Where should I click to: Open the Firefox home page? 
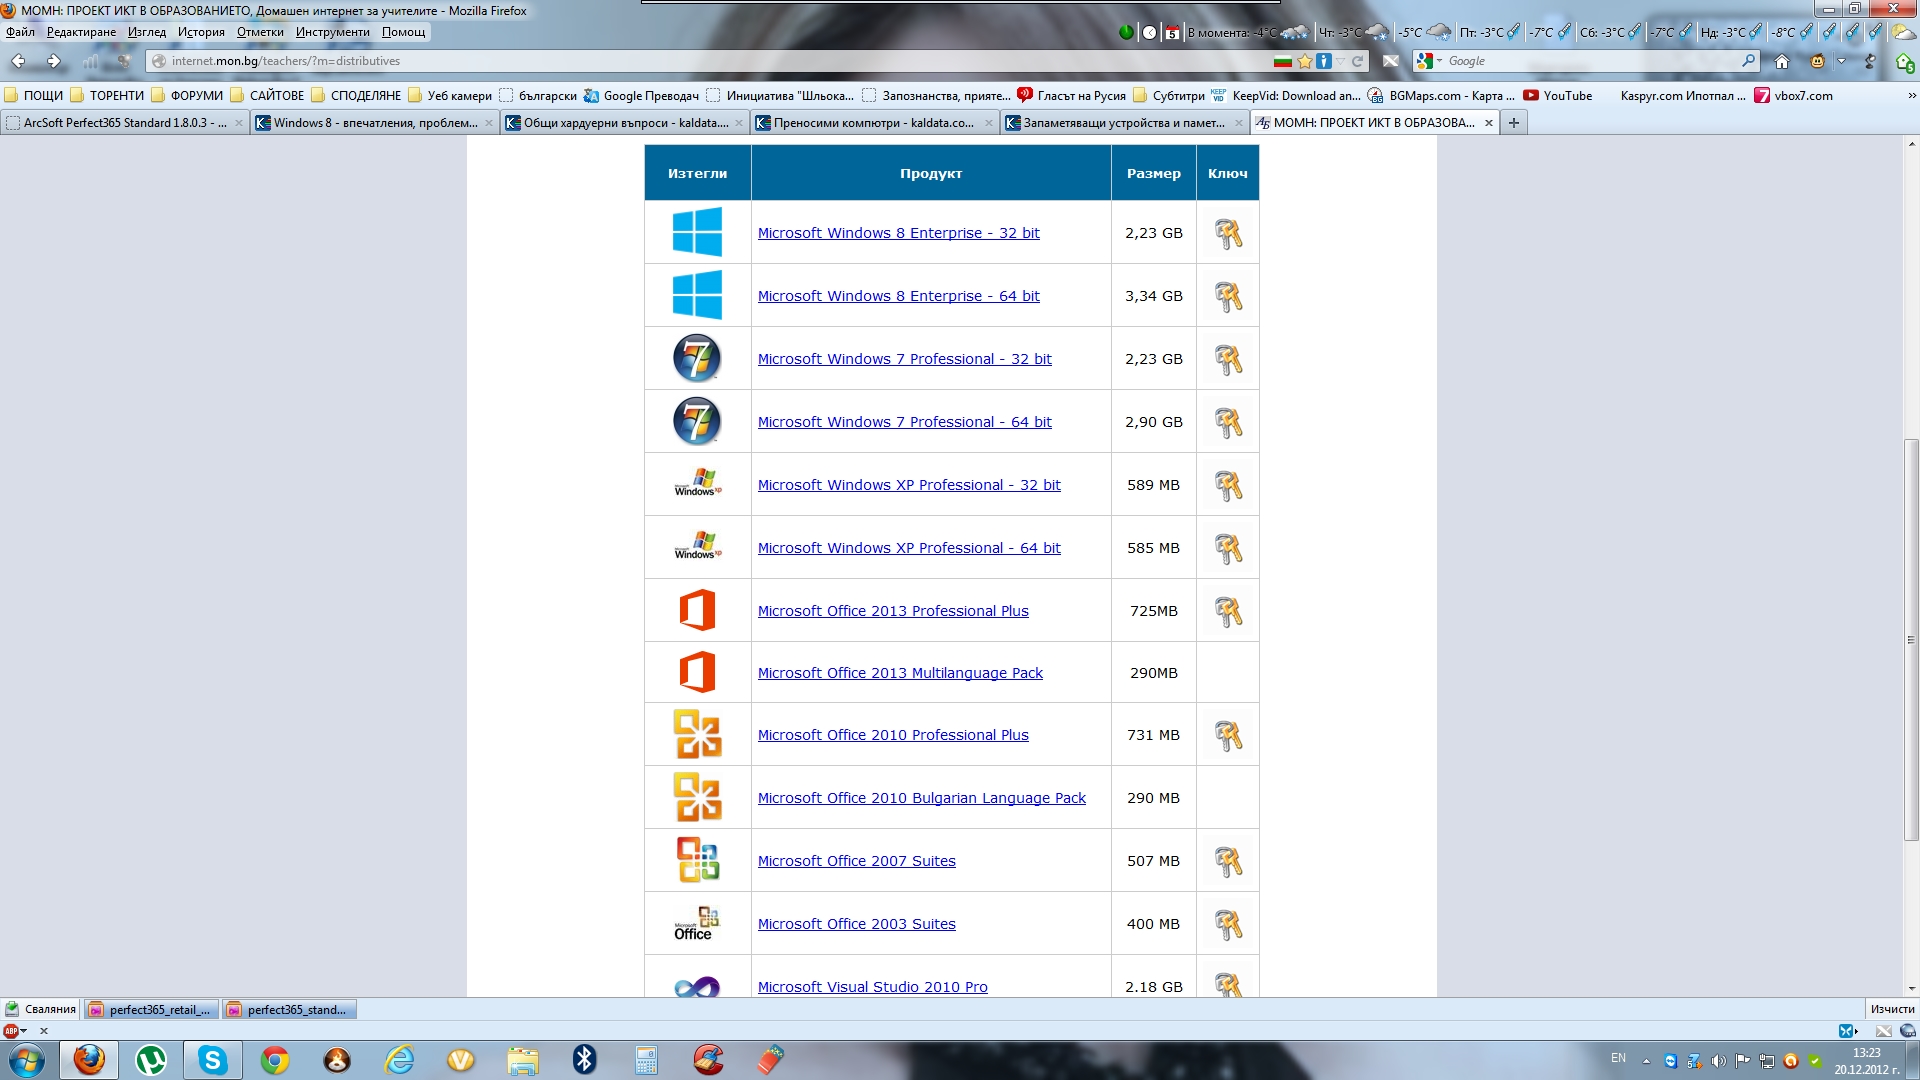click(1781, 61)
